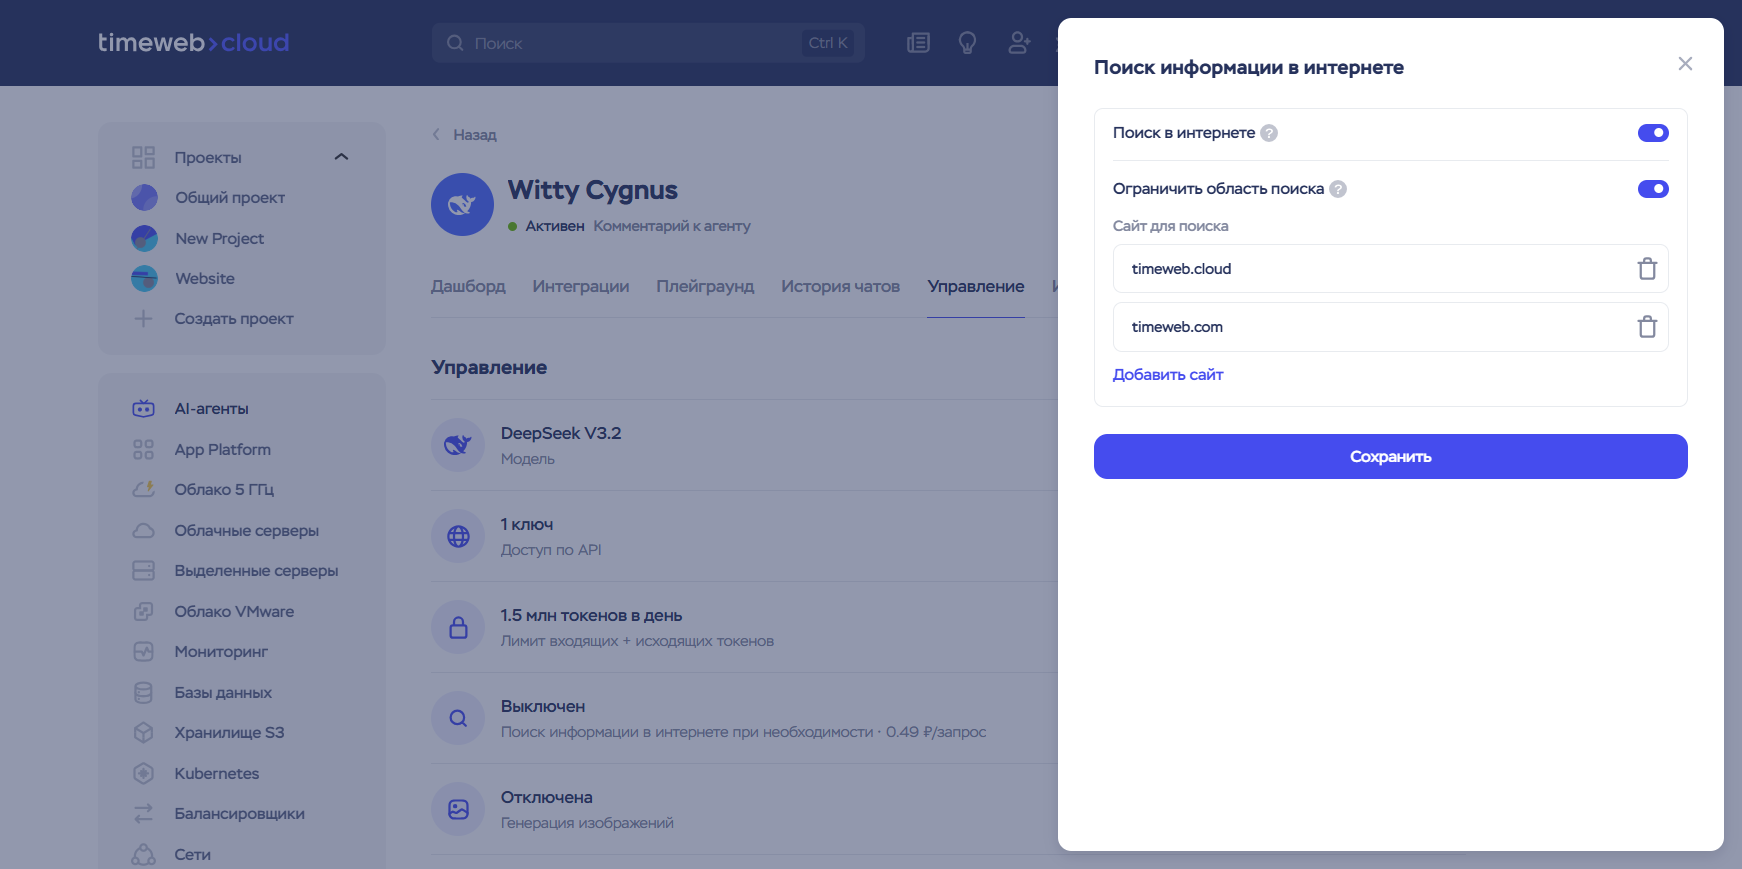Click the Добавить сайт link
The width and height of the screenshot is (1742, 869).
click(x=1168, y=375)
